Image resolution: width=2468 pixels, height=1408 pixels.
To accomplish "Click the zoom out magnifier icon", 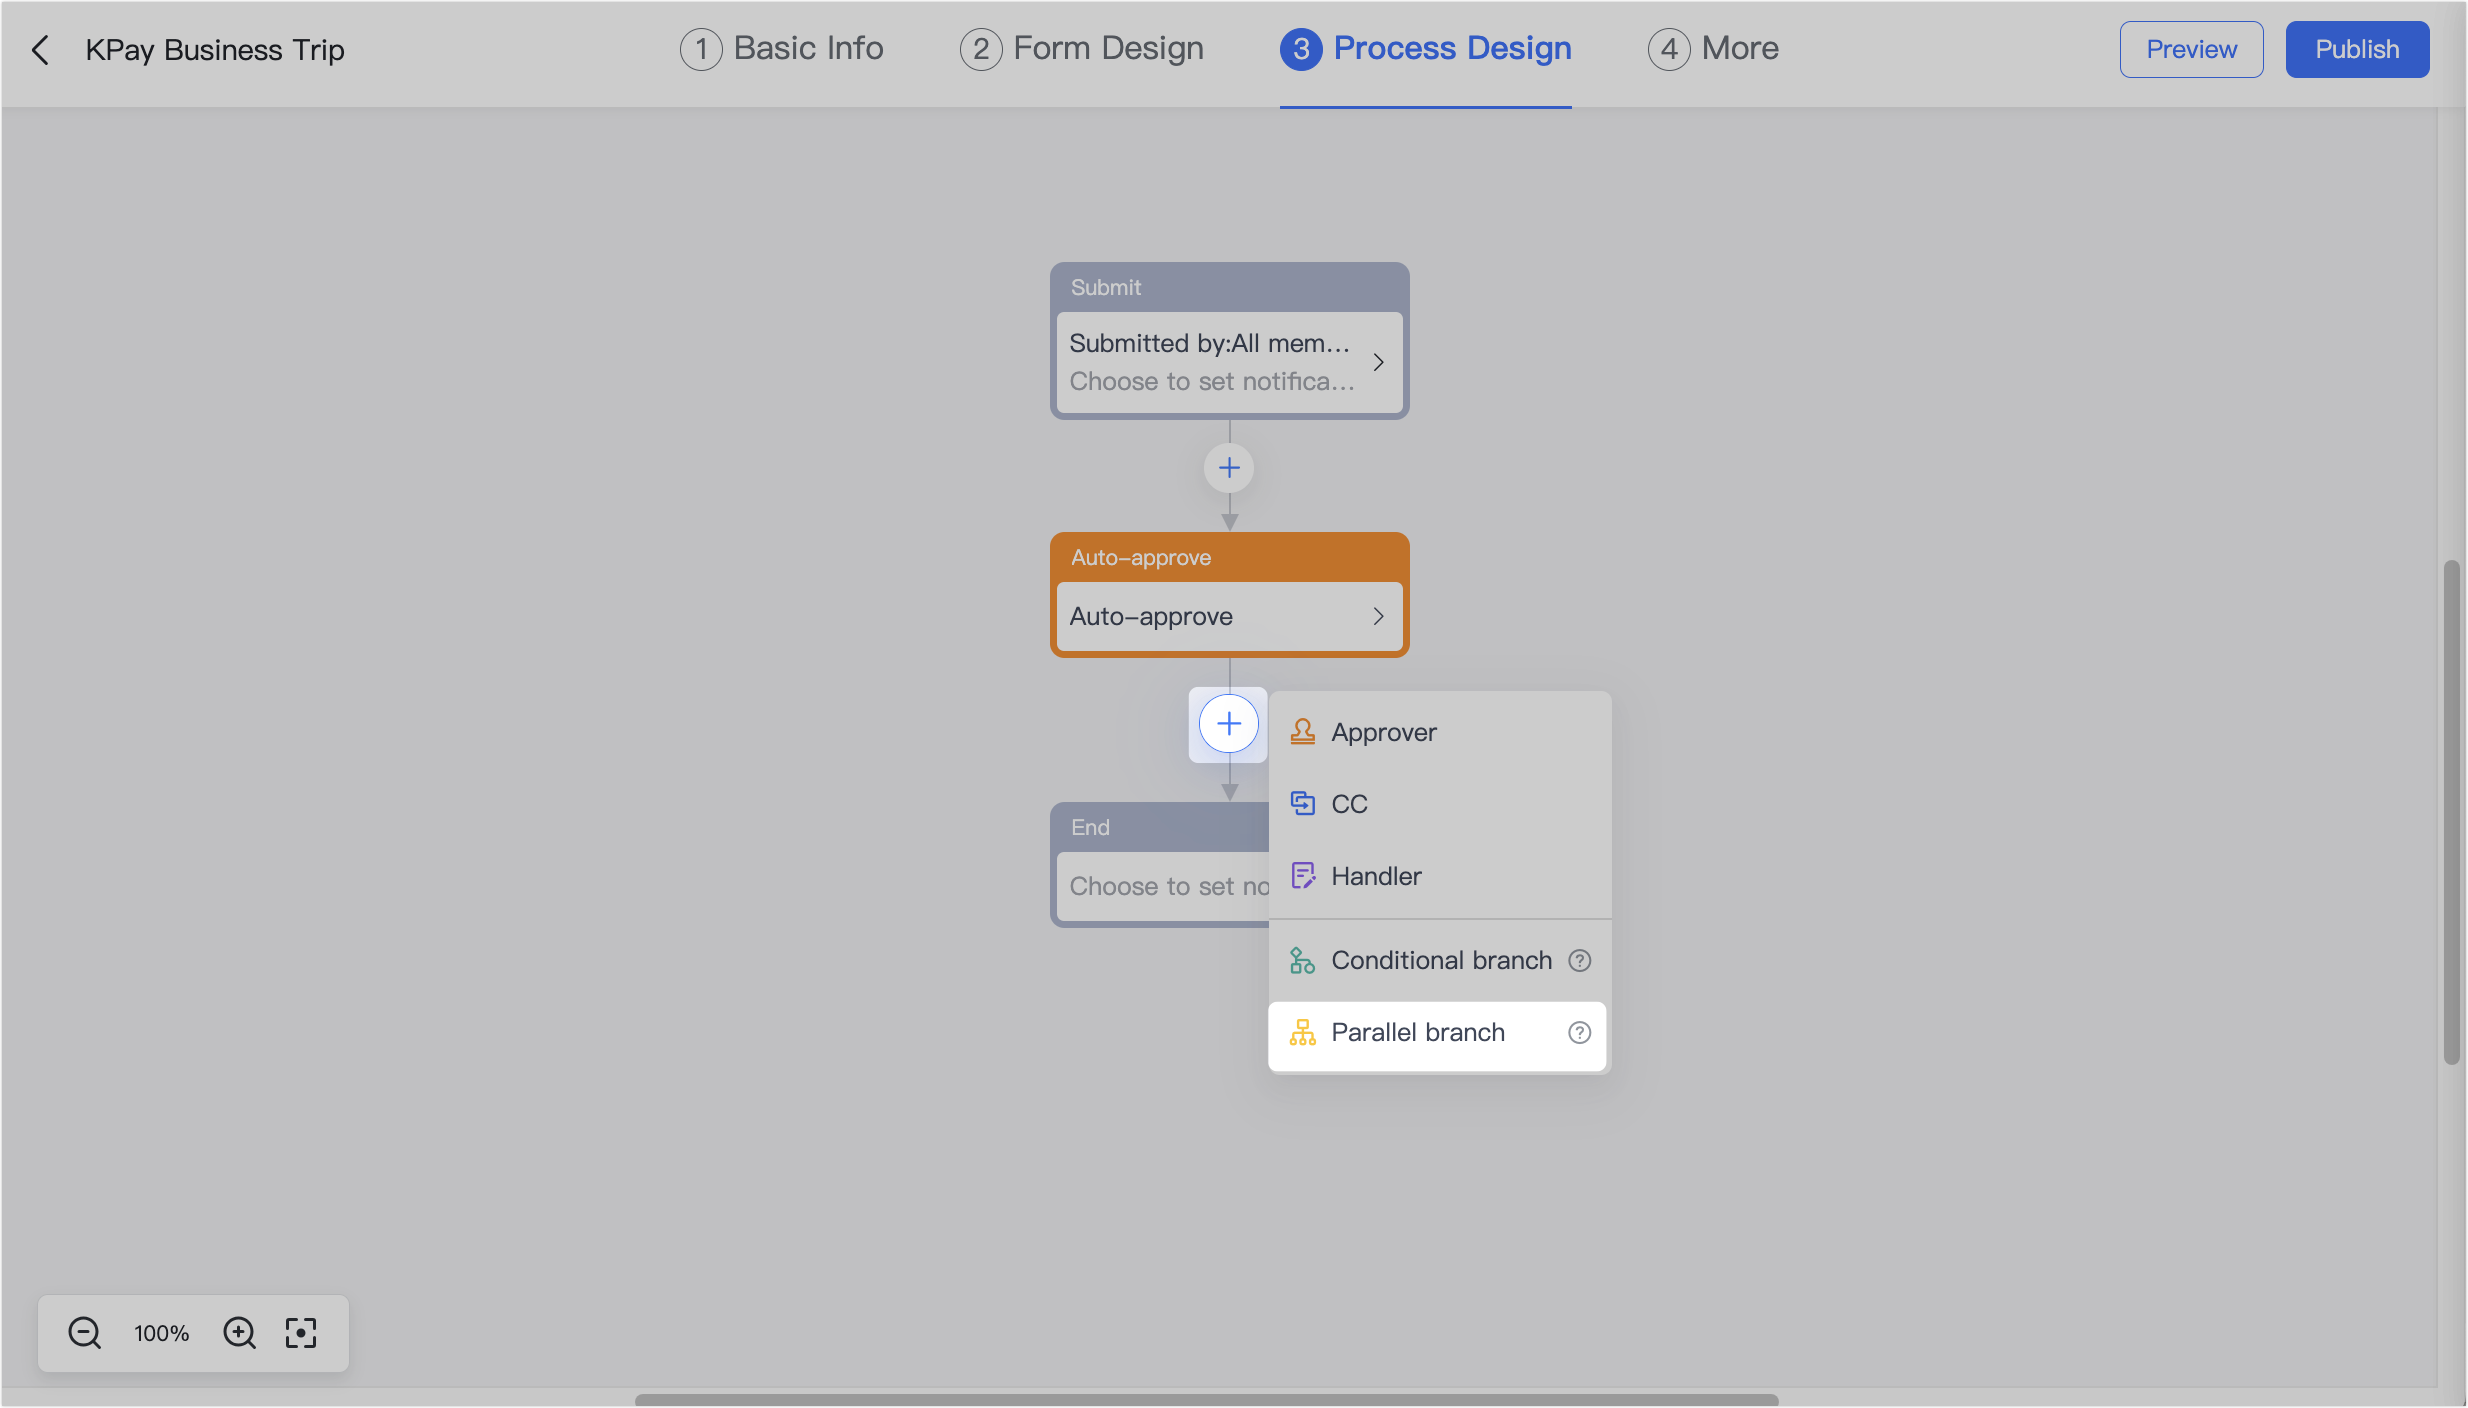I will click(84, 1332).
